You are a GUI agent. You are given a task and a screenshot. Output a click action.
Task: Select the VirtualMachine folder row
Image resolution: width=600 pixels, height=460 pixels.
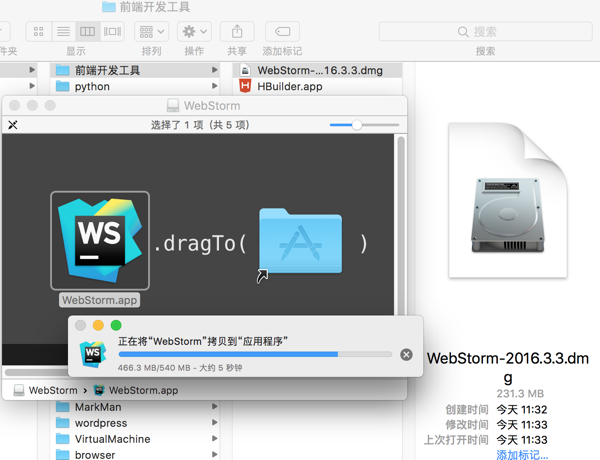135,439
